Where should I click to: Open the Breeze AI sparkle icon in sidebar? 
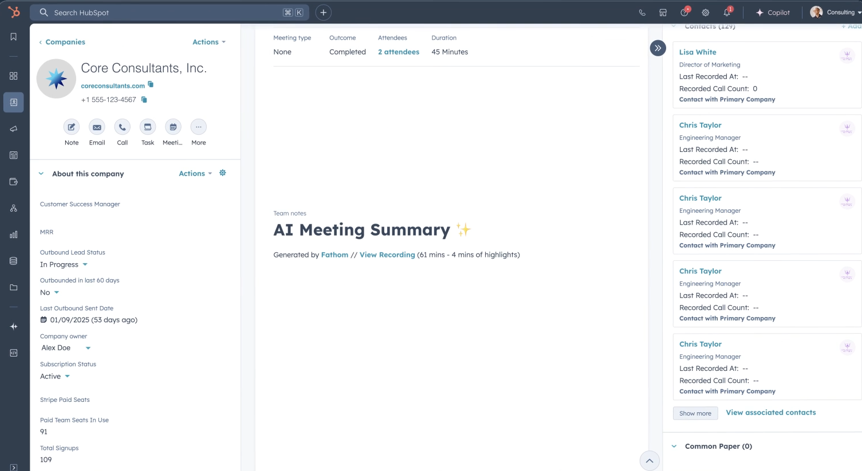tap(14, 326)
